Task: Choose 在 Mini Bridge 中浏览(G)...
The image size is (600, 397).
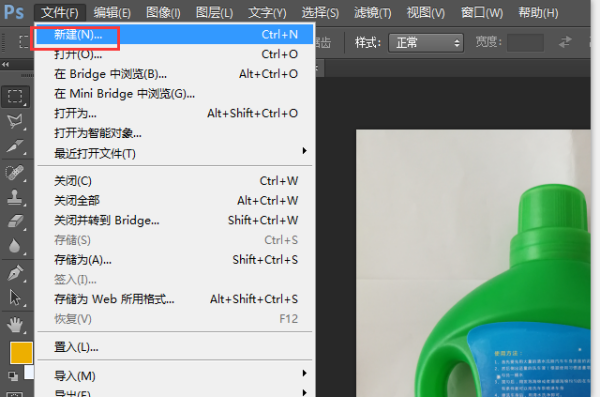Action: 174,93
